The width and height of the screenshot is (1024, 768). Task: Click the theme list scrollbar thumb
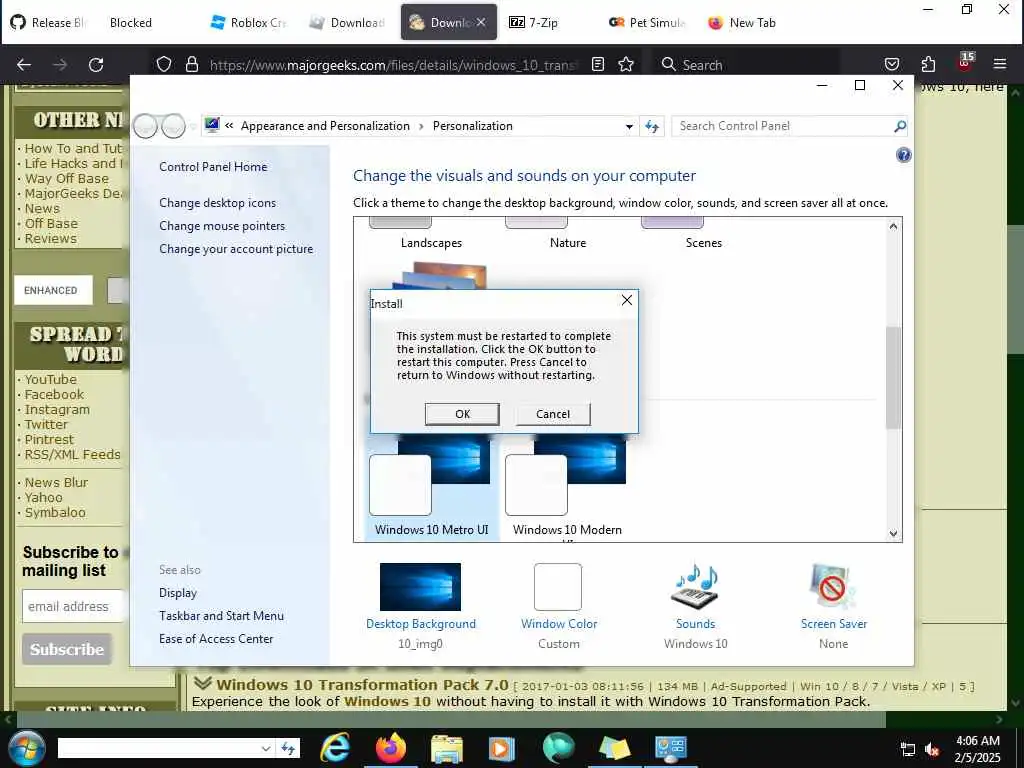(x=893, y=377)
